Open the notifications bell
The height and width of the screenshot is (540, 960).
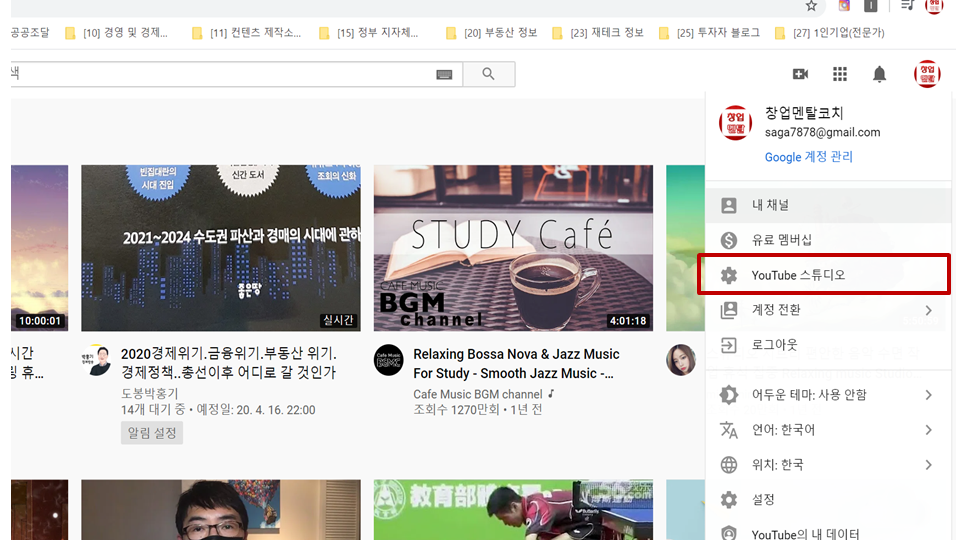(x=879, y=74)
